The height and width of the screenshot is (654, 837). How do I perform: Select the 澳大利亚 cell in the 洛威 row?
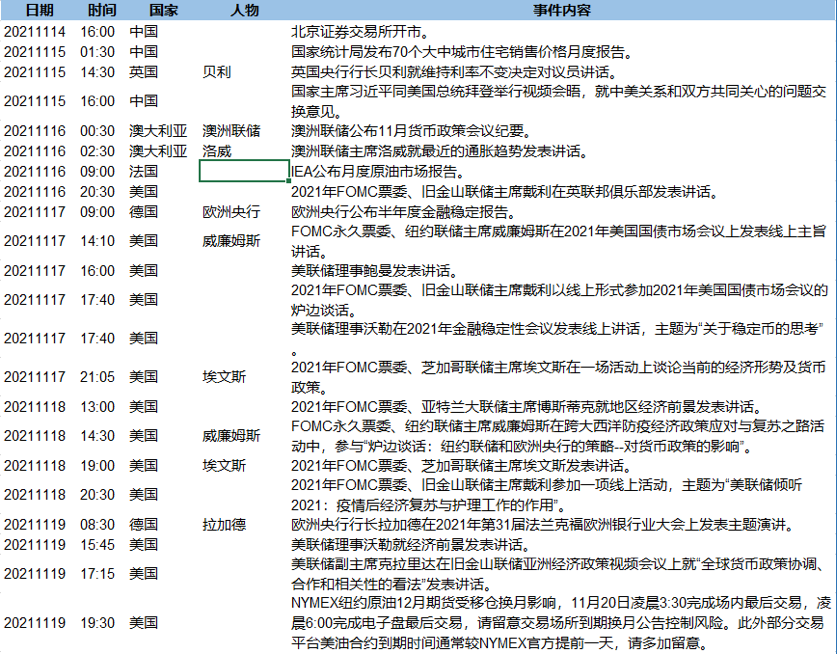coord(158,151)
